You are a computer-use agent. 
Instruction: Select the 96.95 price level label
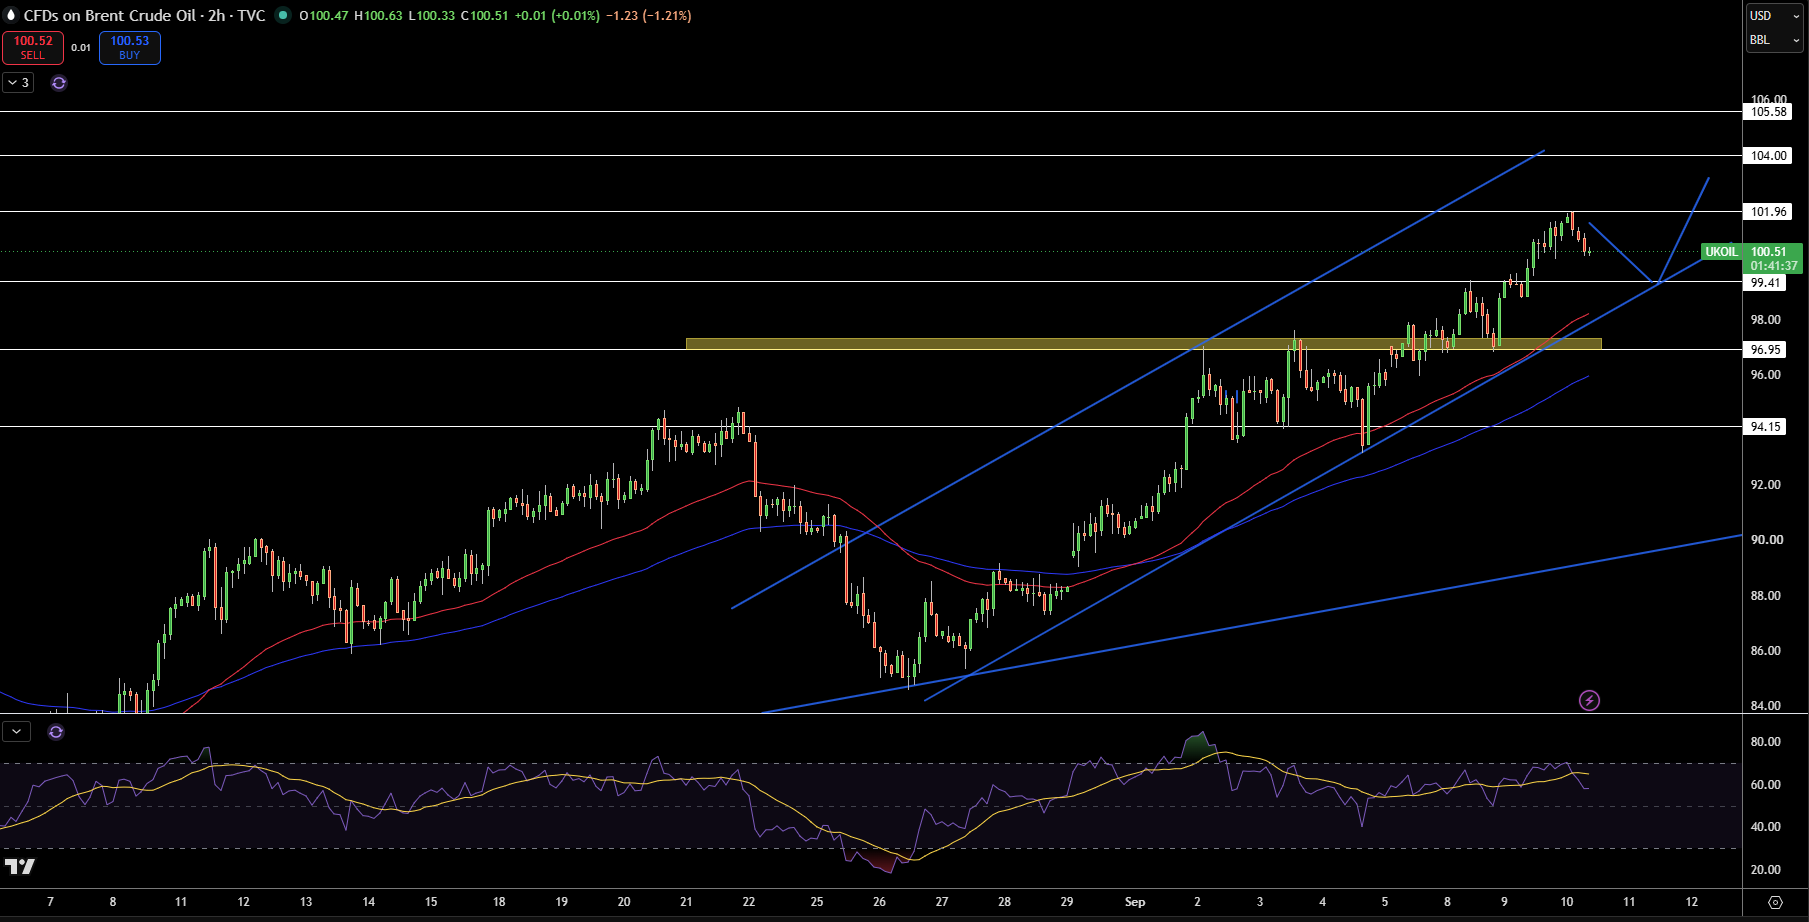pyautogui.click(x=1765, y=350)
